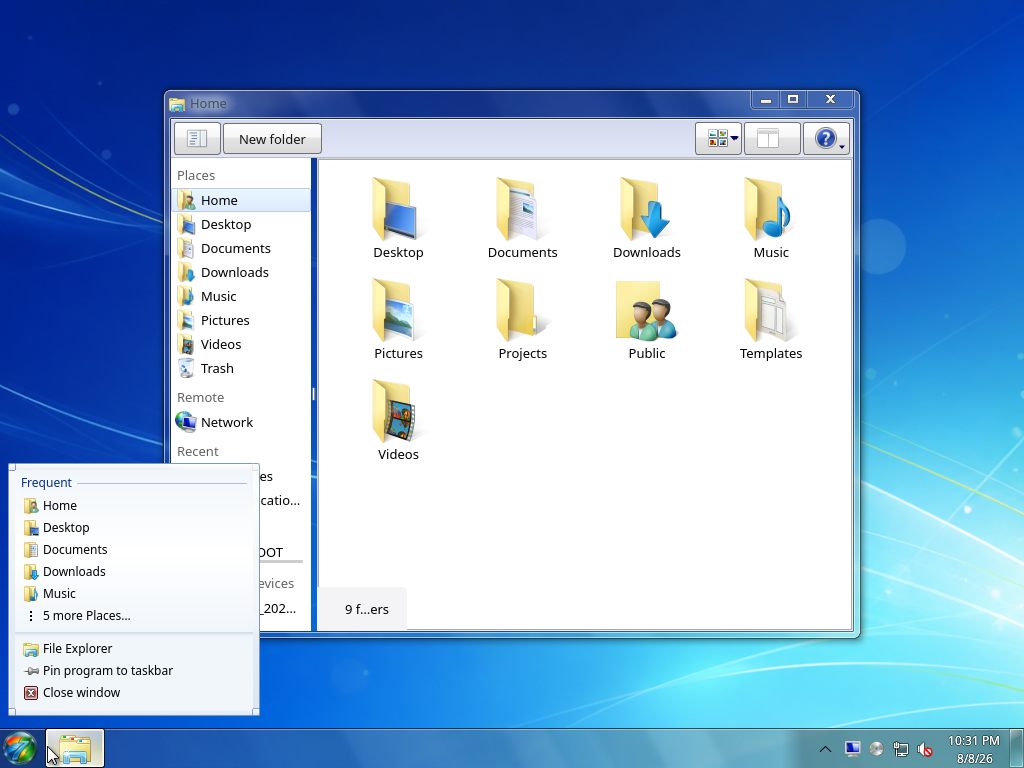Screen dimensions: 1024x768
Task: Click the File Explorer taskbar button
Action: pyautogui.click(x=75, y=748)
